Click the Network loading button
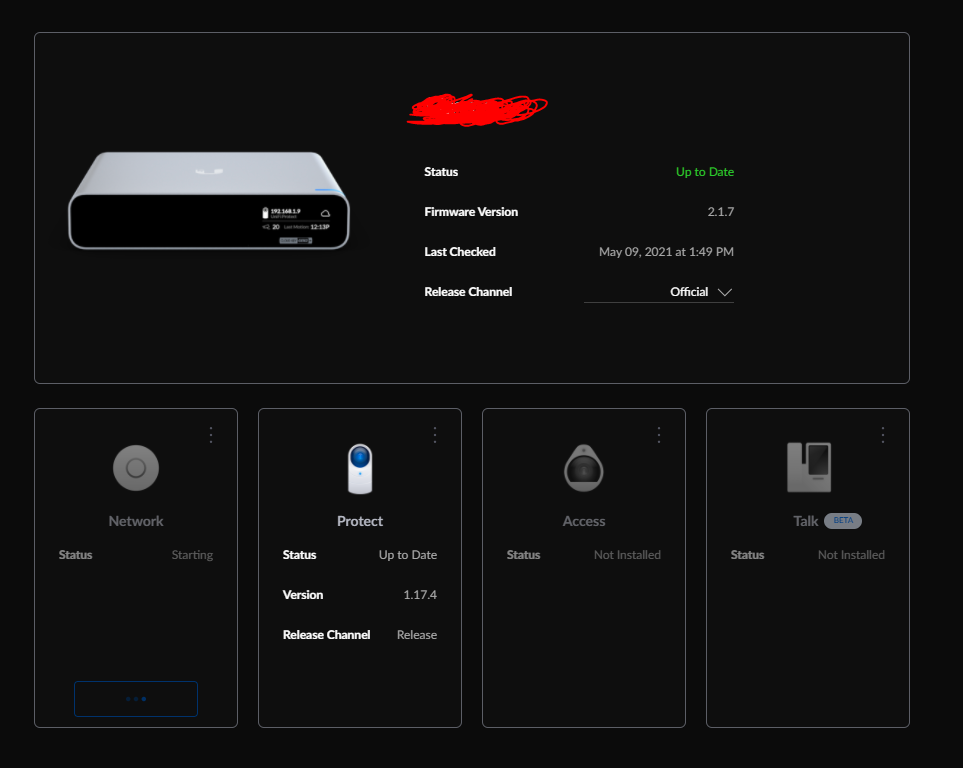 coord(136,699)
